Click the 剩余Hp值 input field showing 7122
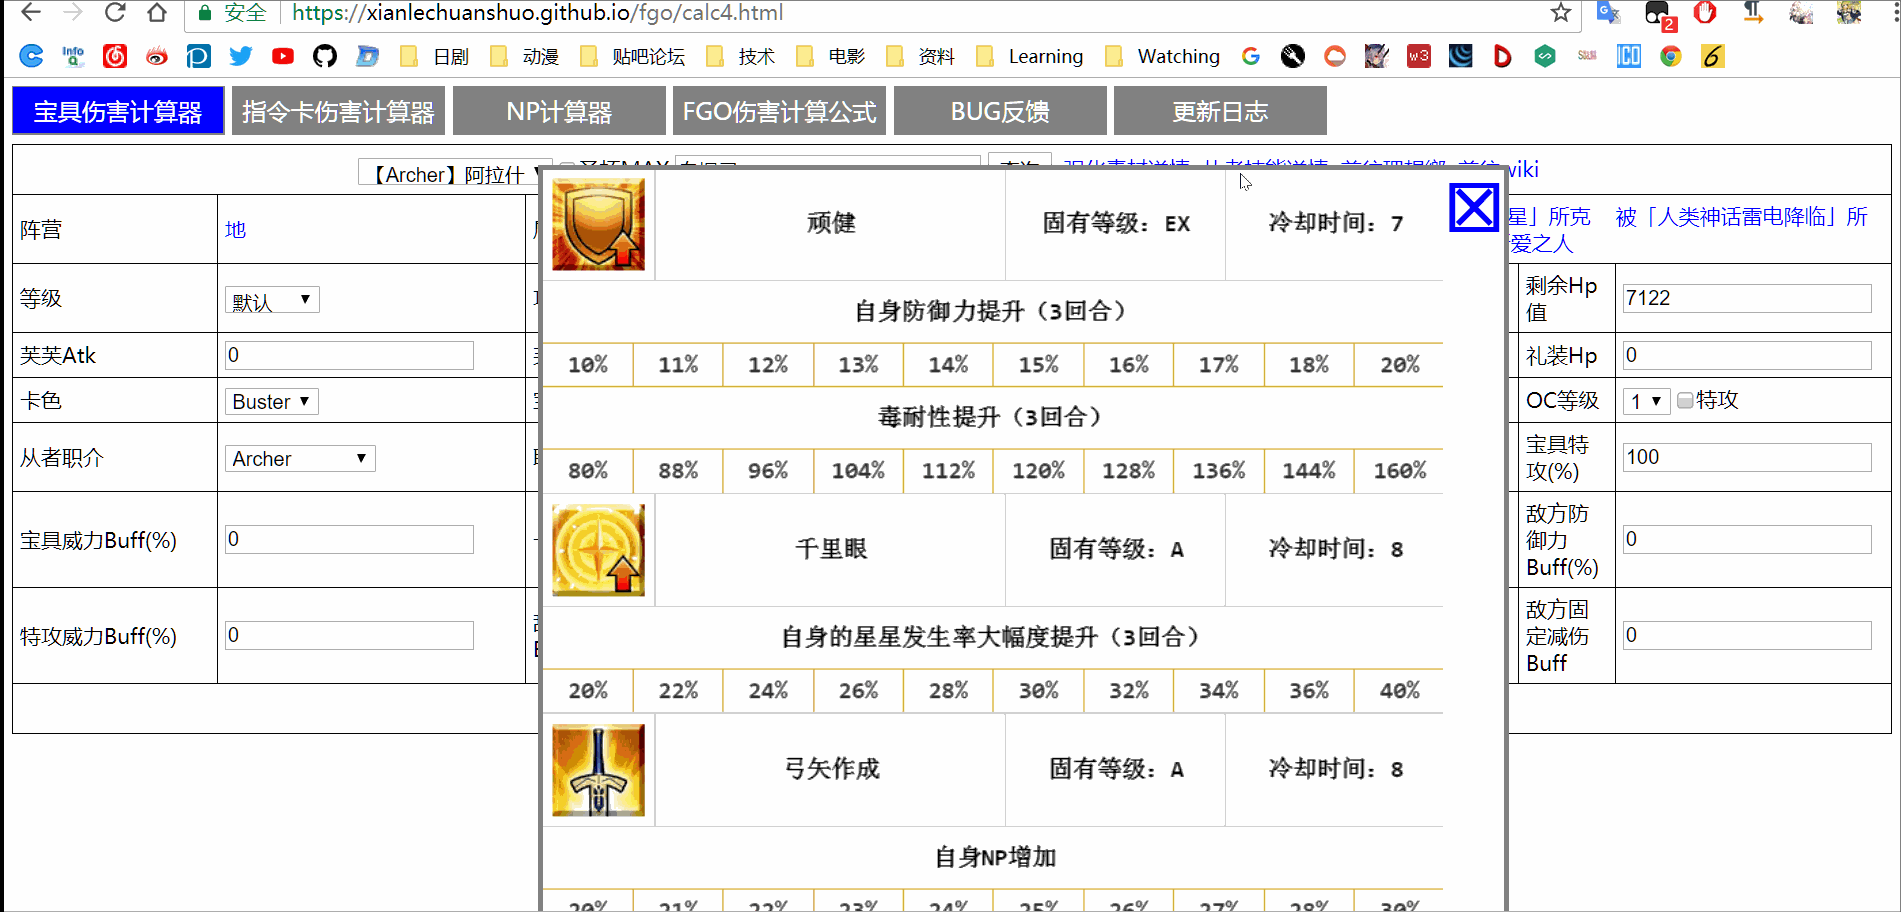 (1746, 298)
